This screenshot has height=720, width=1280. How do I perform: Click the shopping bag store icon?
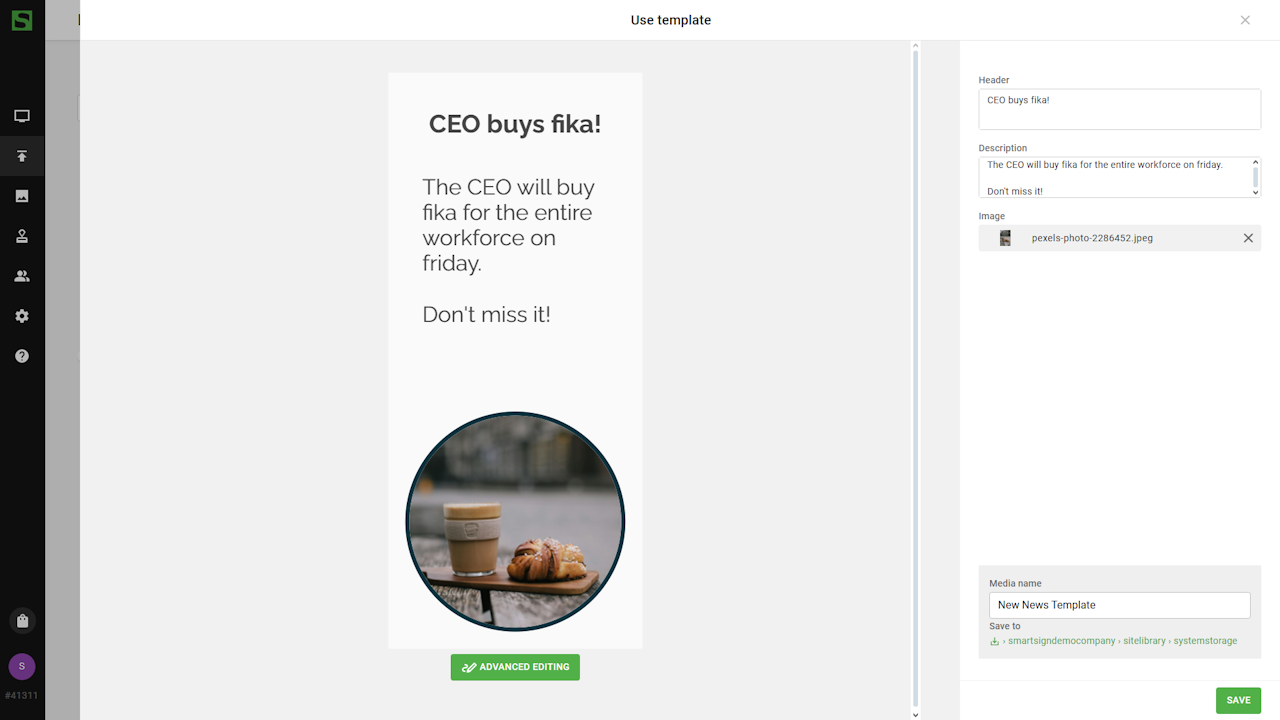22,620
